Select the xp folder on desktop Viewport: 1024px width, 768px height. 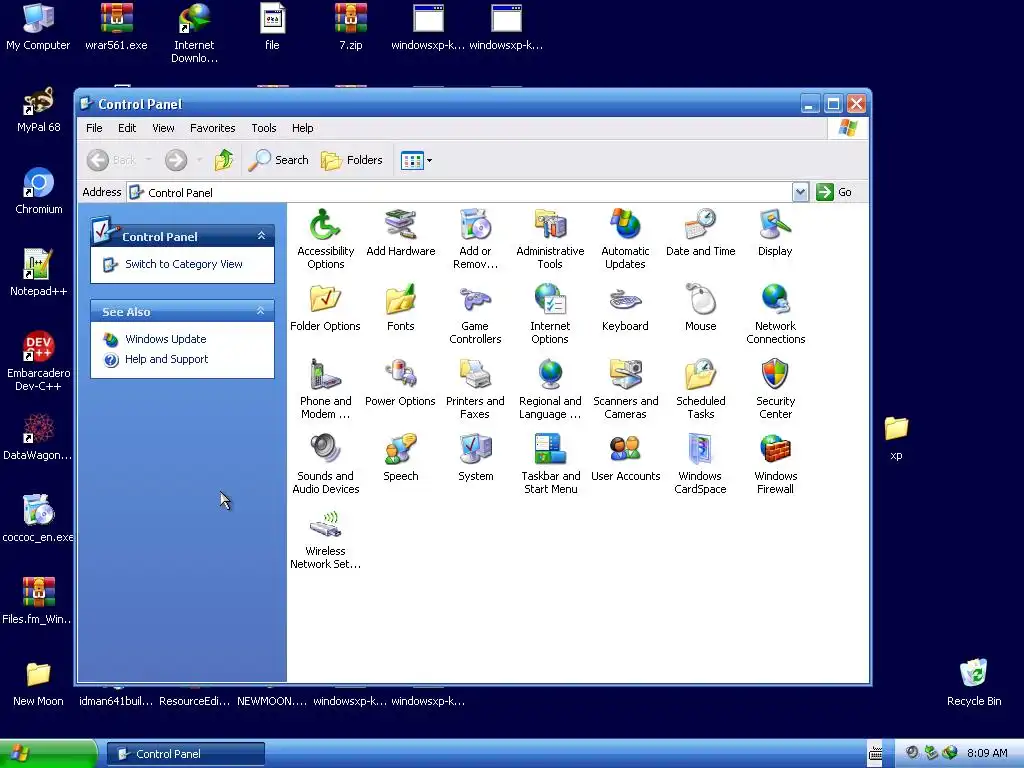coord(896,438)
